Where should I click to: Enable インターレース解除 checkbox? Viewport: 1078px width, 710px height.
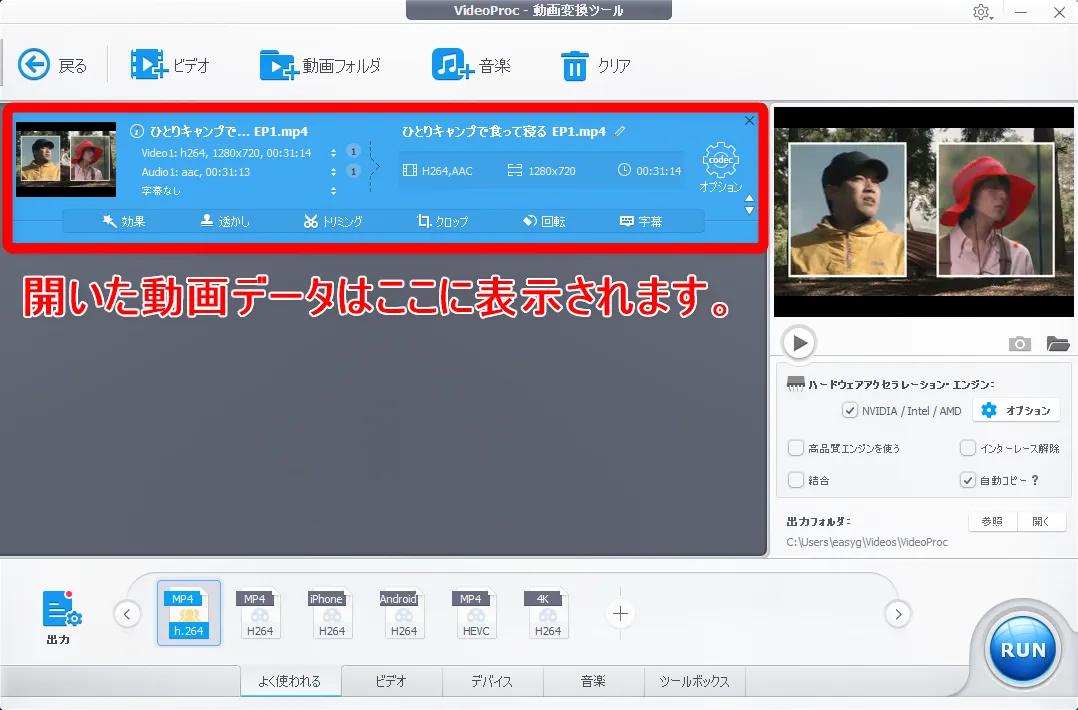967,448
